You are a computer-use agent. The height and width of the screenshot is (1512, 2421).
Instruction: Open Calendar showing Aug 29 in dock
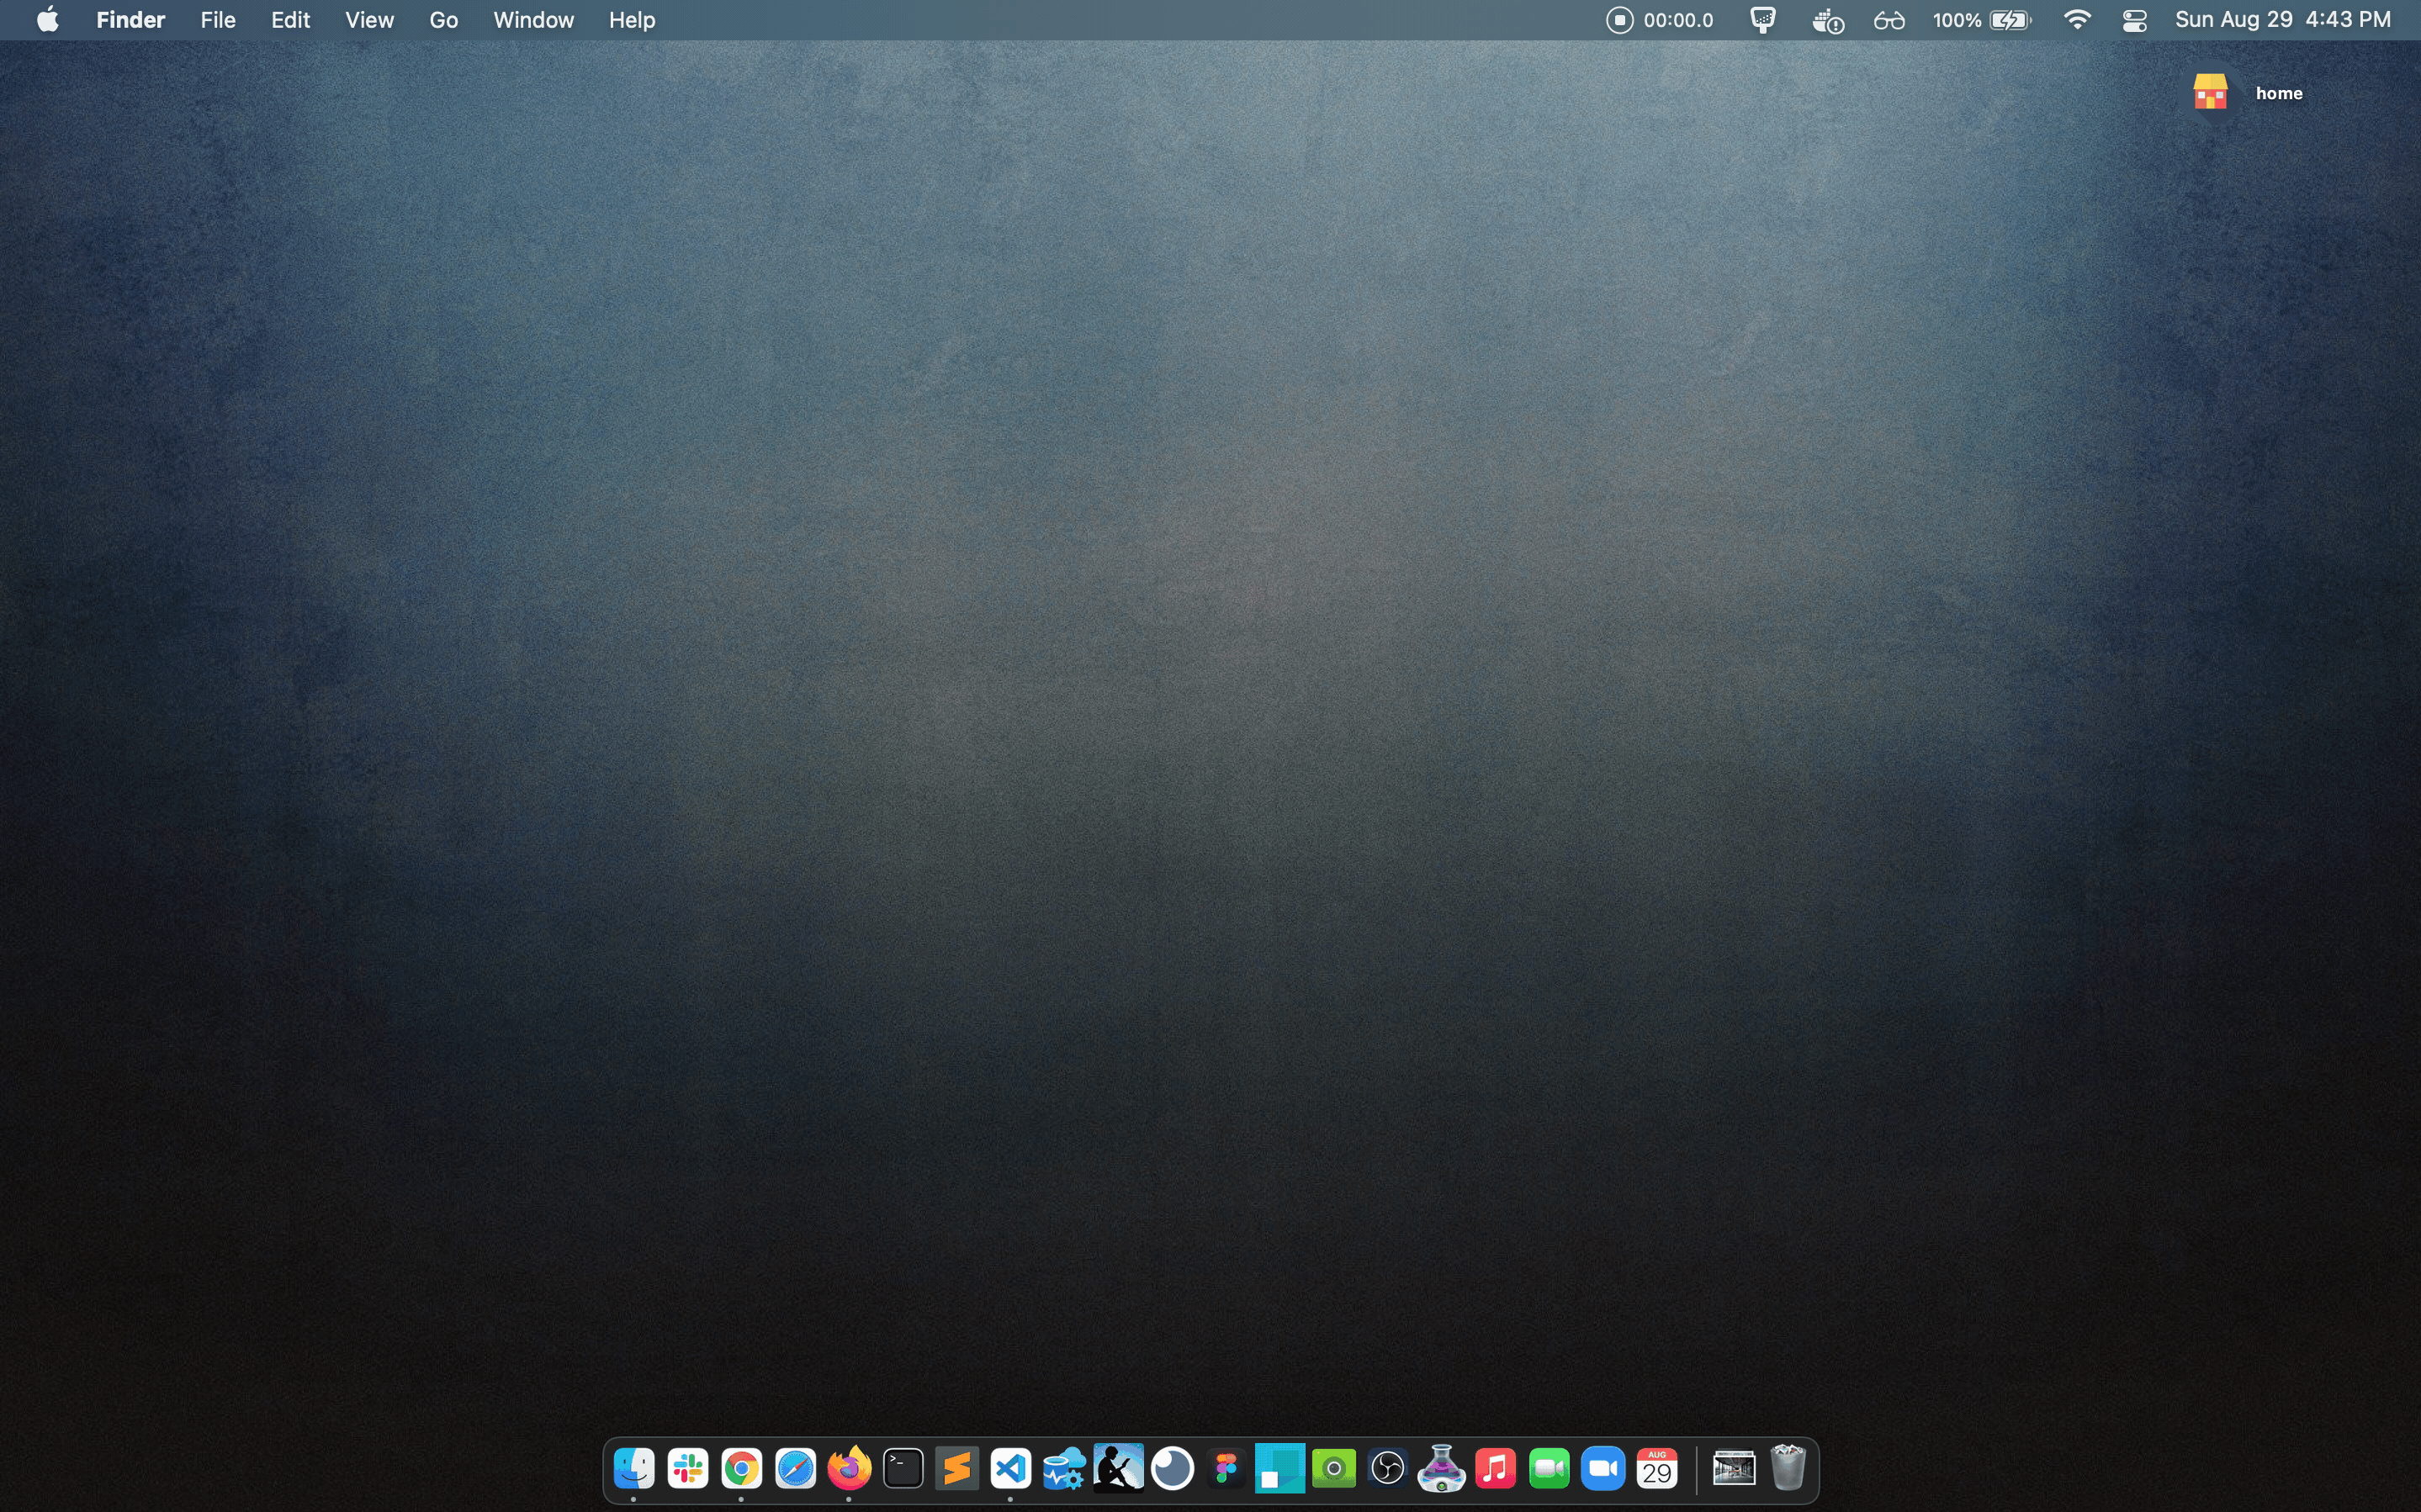1657,1468
